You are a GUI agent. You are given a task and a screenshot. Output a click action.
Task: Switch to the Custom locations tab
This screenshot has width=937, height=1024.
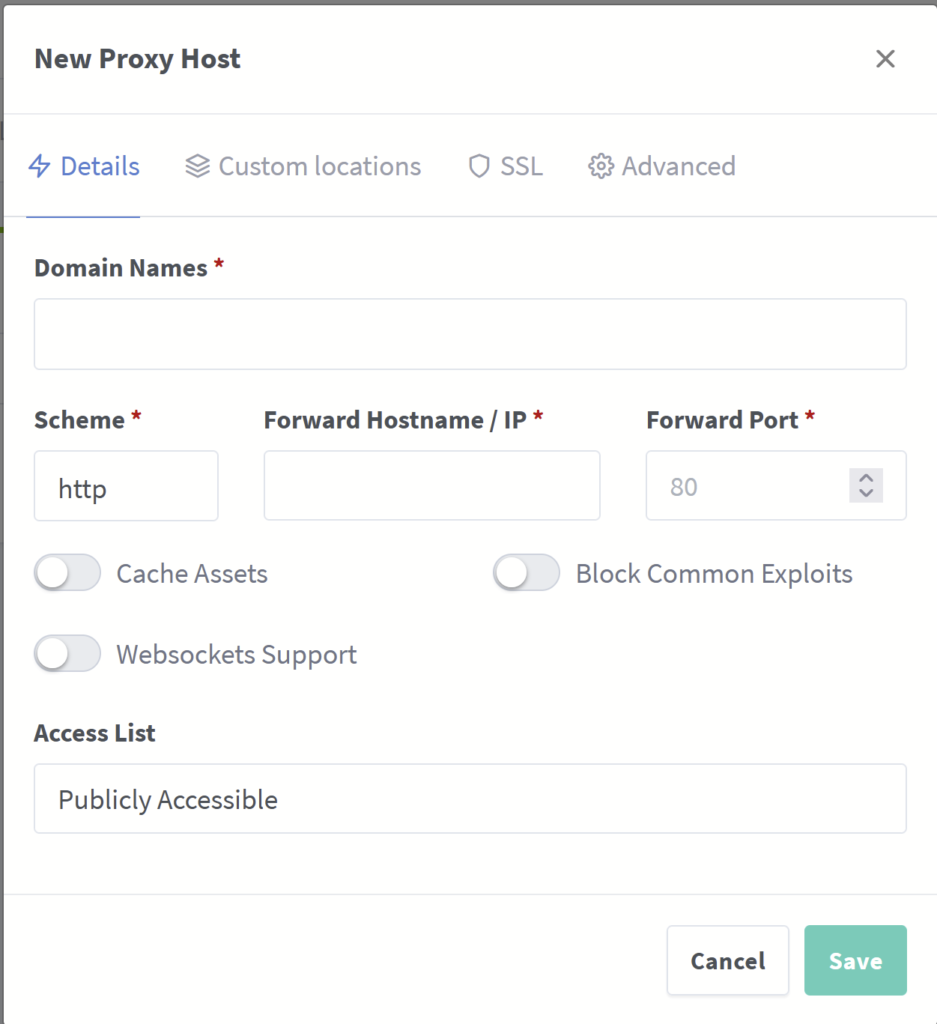point(319,166)
